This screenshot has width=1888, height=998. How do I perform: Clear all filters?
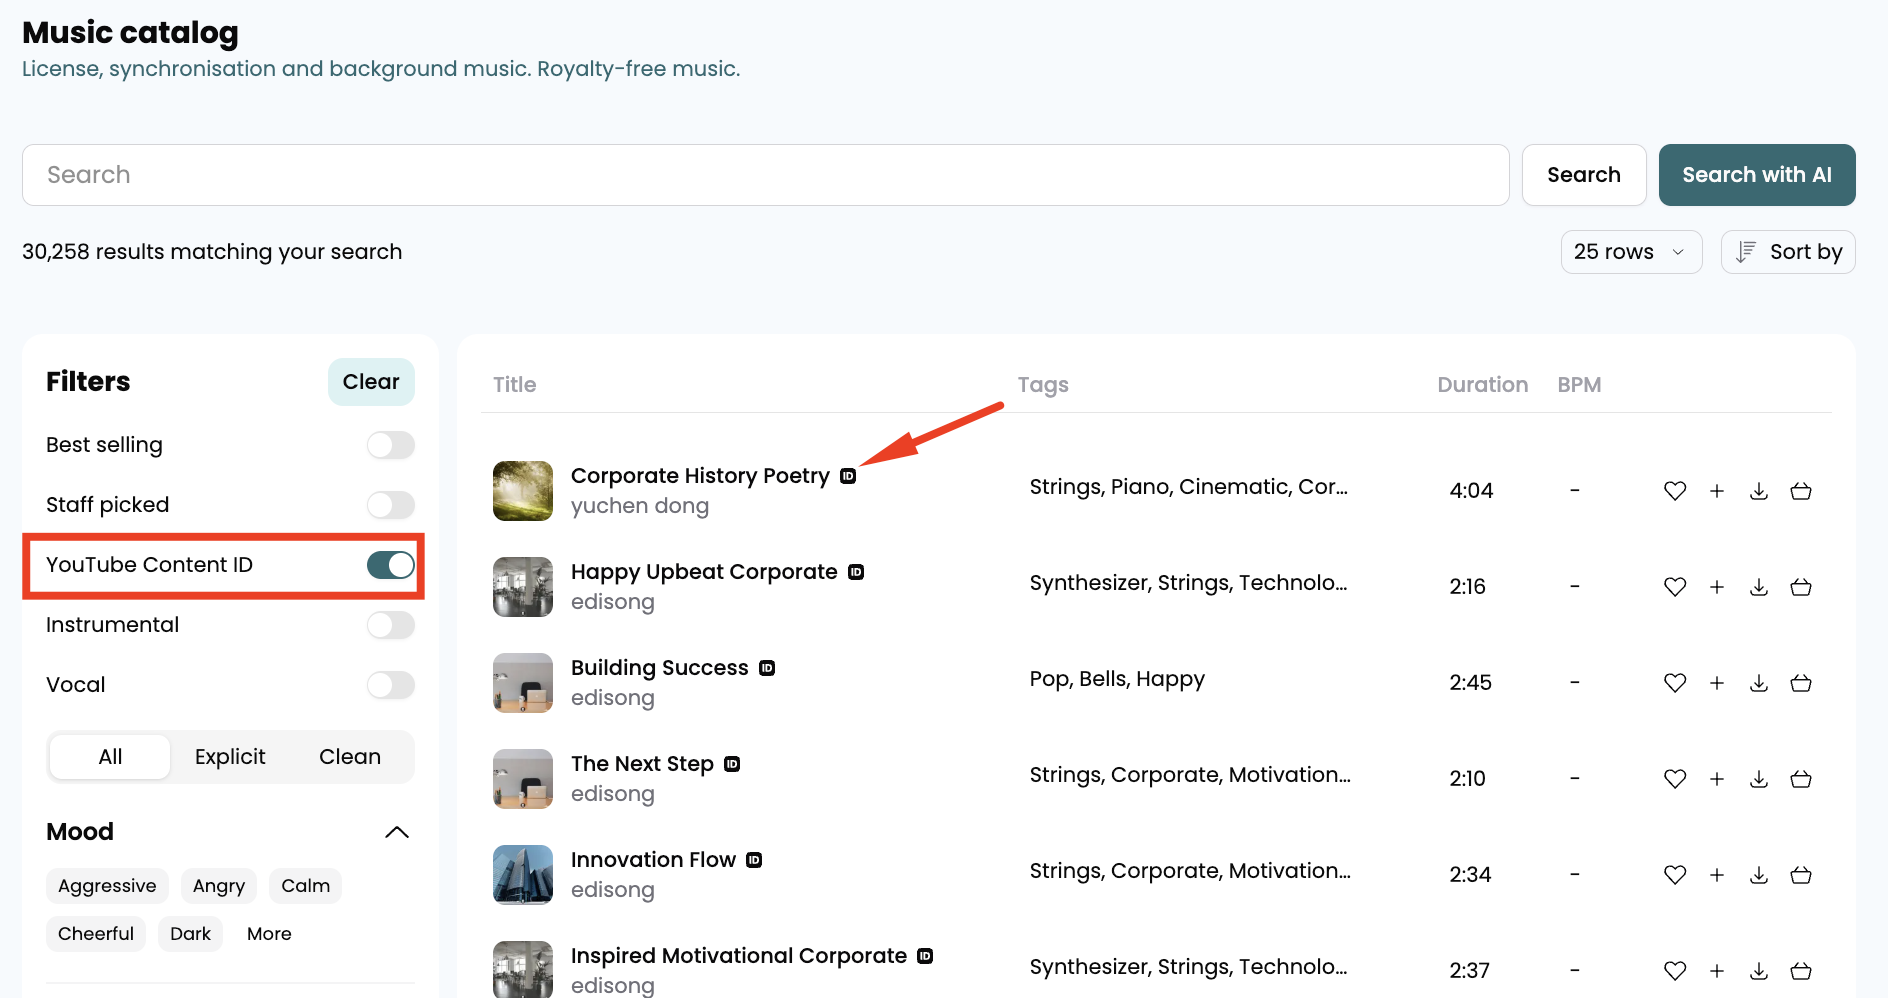[371, 382]
